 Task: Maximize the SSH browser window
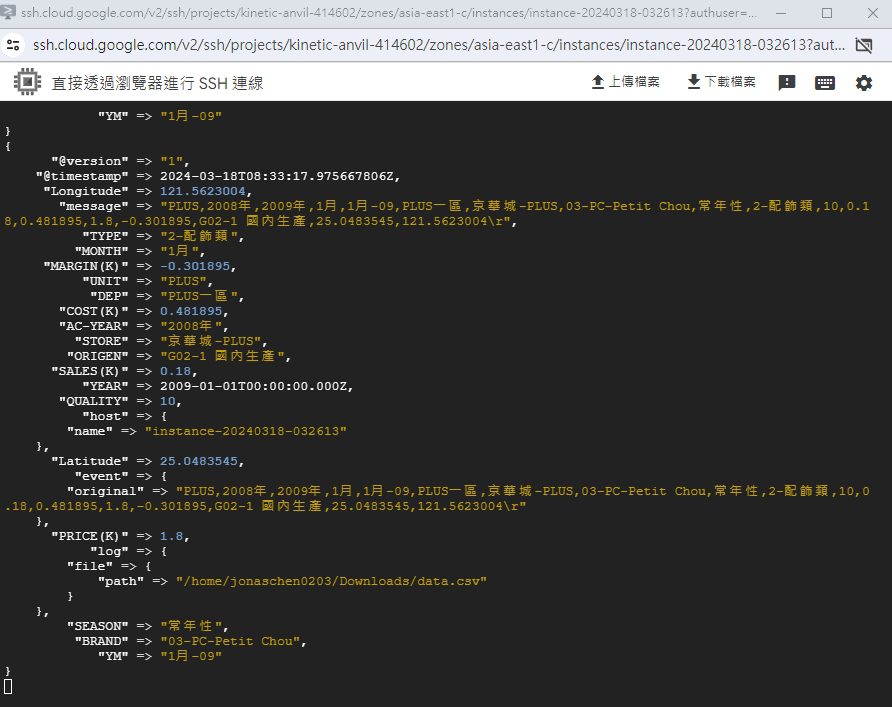tap(826, 14)
